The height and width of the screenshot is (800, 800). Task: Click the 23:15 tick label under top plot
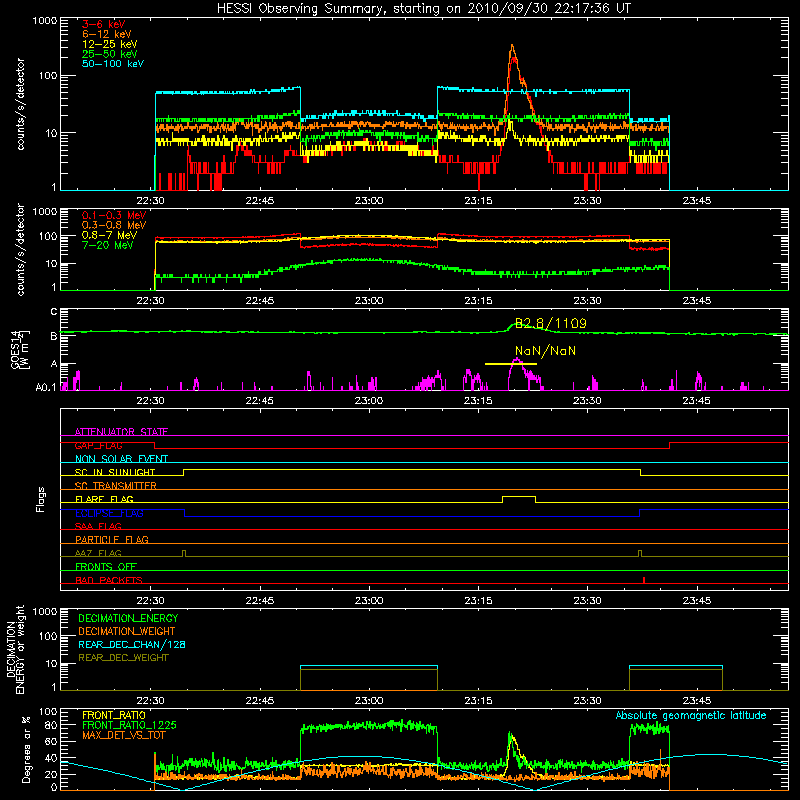[x=478, y=201]
